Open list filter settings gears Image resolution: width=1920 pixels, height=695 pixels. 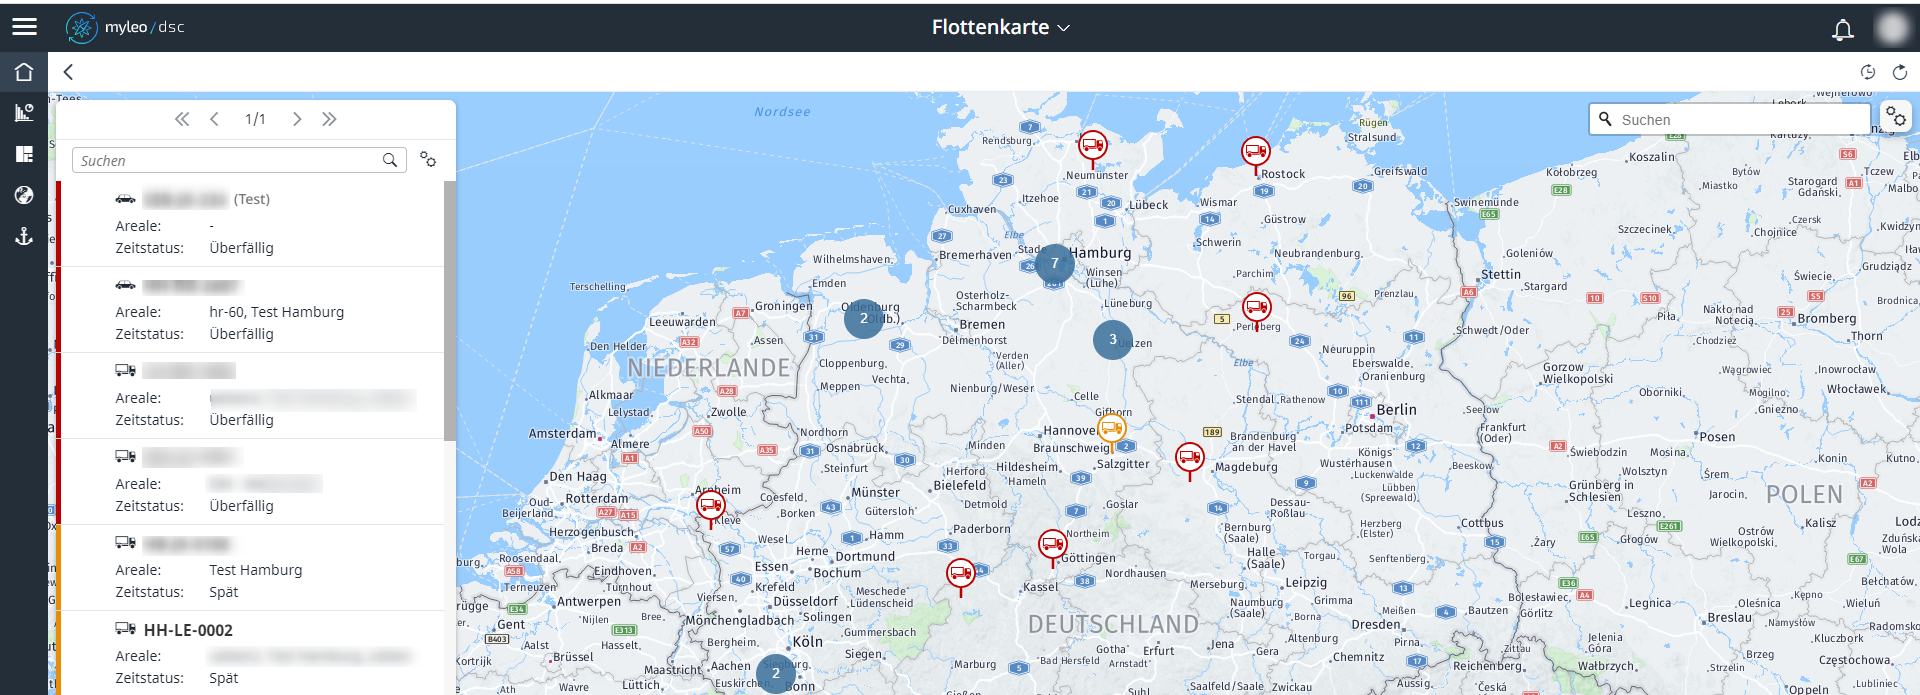click(x=428, y=160)
